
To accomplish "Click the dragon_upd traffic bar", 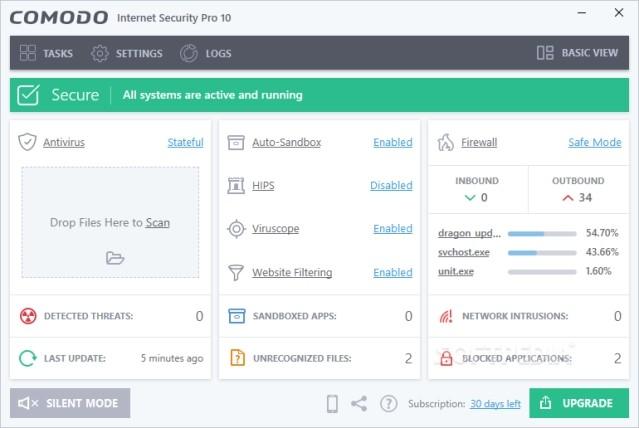I will [x=542, y=234].
